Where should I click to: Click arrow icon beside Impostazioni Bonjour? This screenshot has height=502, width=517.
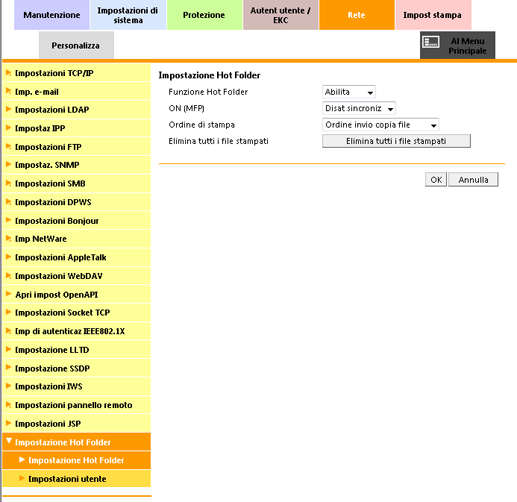(x=9, y=220)
